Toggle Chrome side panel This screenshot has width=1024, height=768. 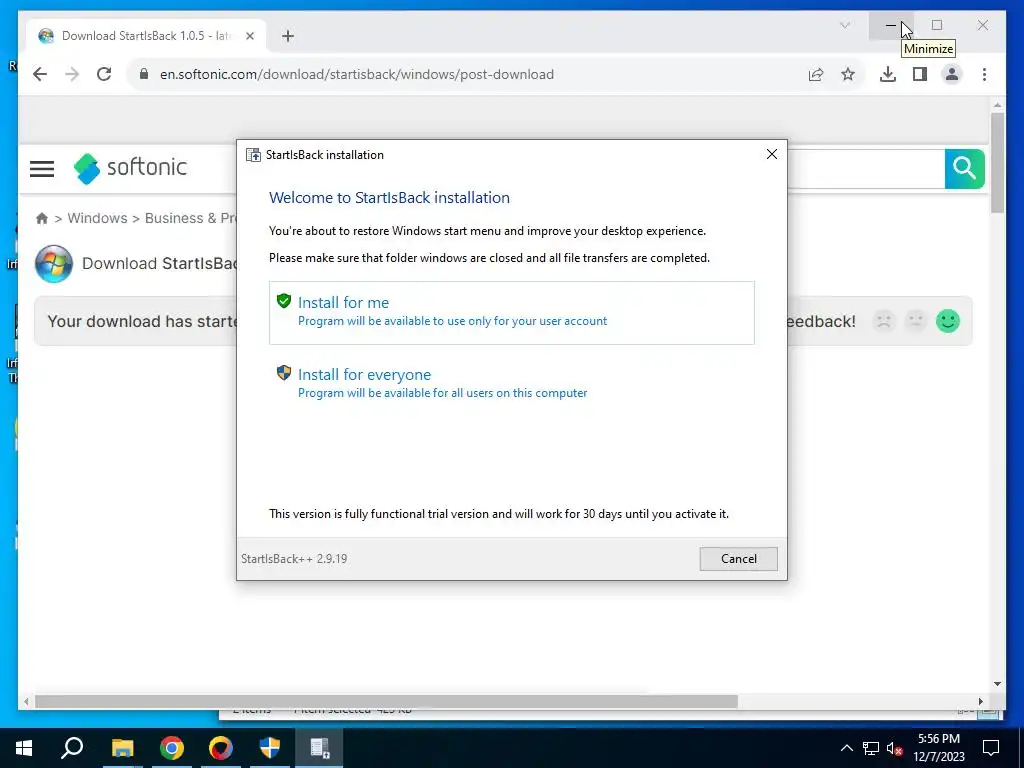(920, 74)
